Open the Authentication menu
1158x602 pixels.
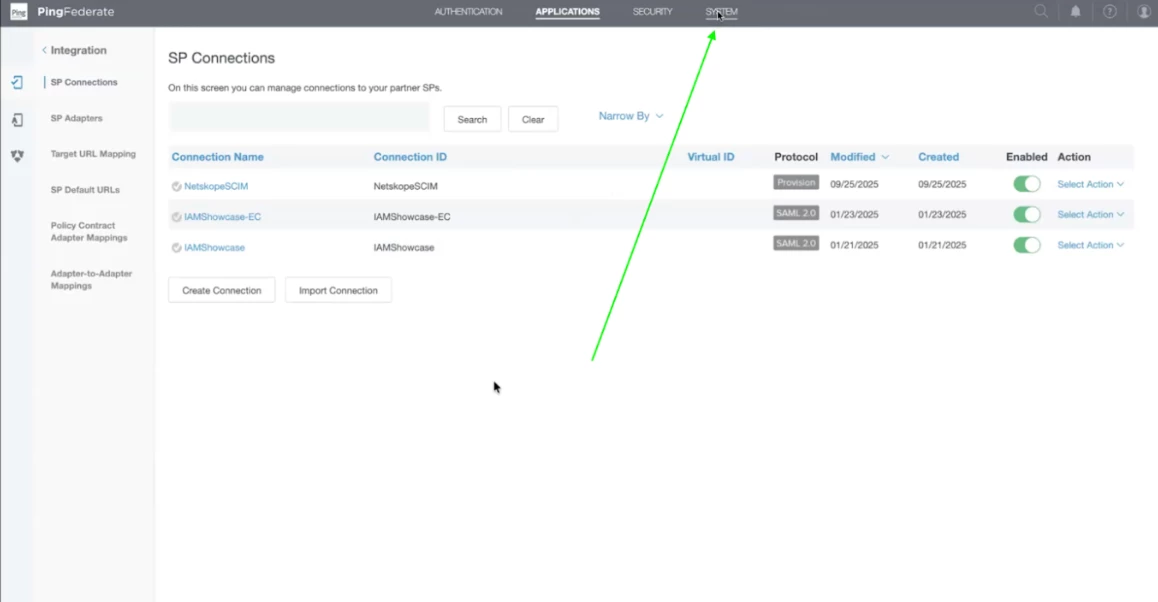coord(468,12)
